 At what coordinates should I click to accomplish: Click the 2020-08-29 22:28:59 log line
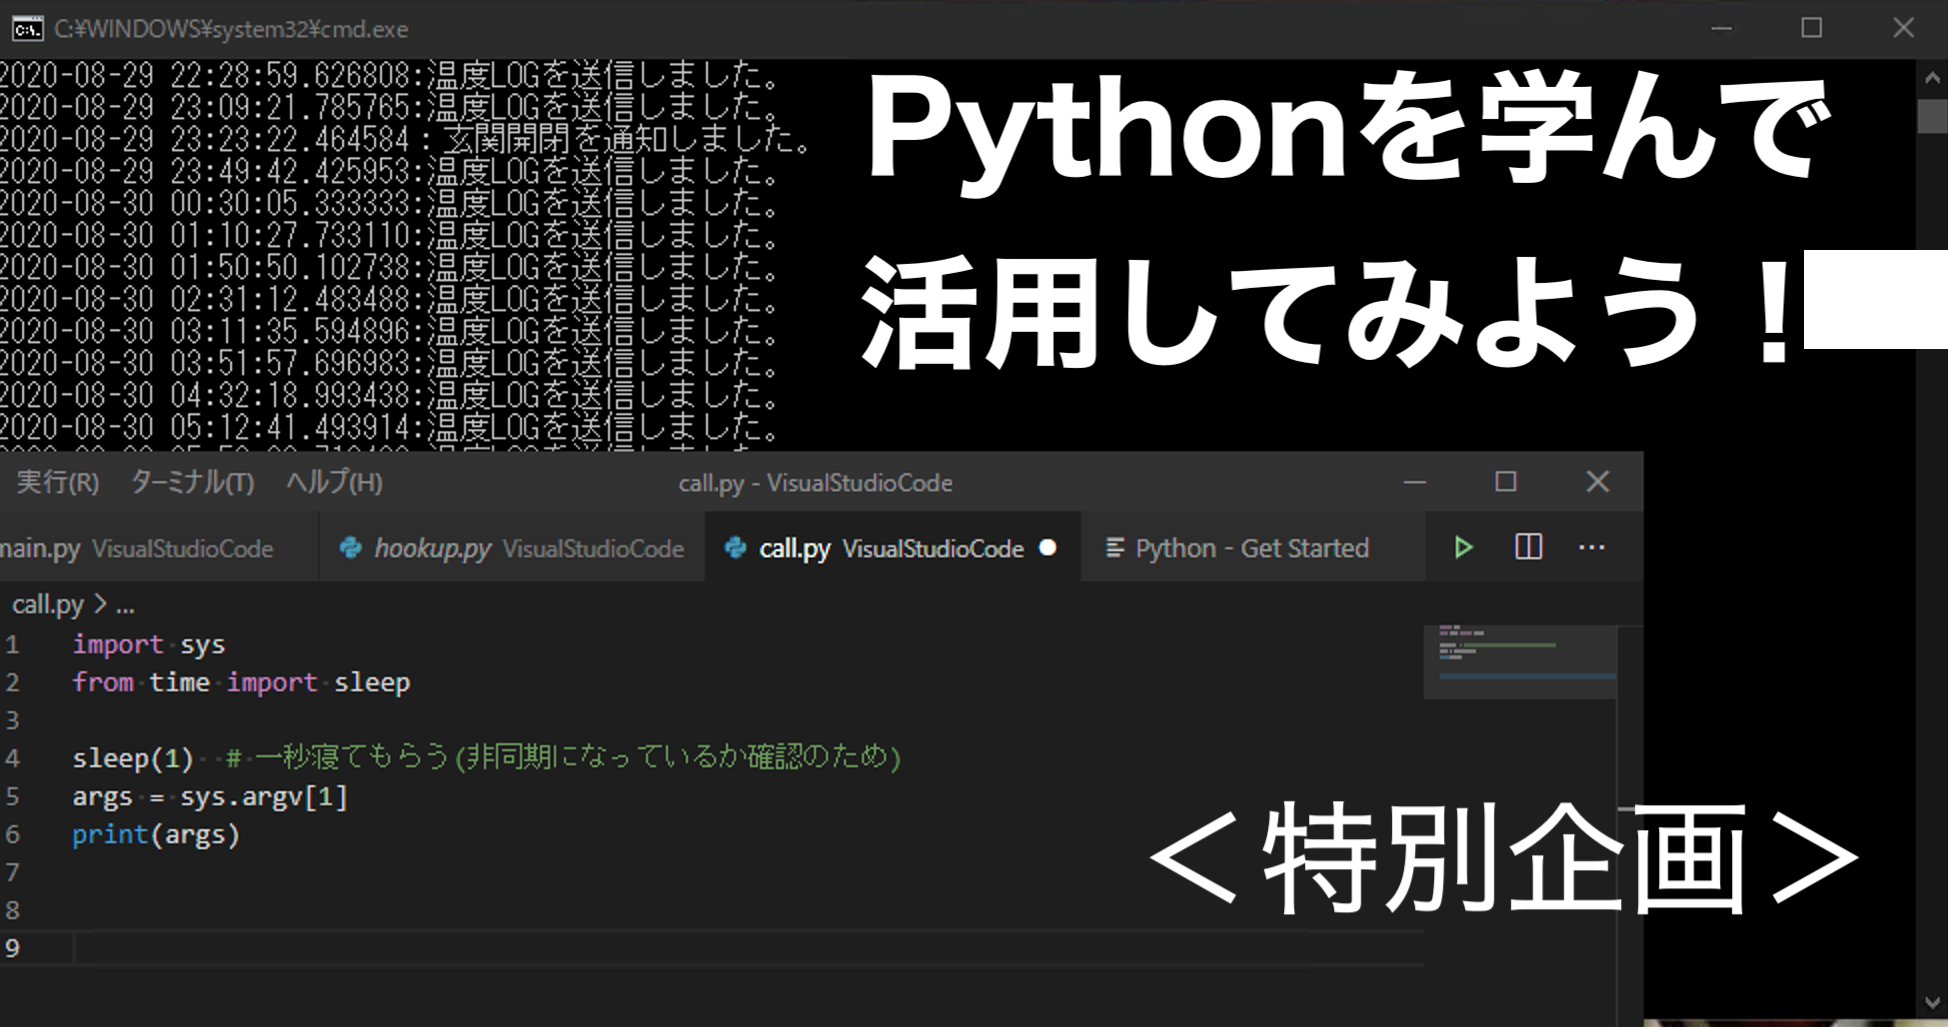(x=390, y=75)
